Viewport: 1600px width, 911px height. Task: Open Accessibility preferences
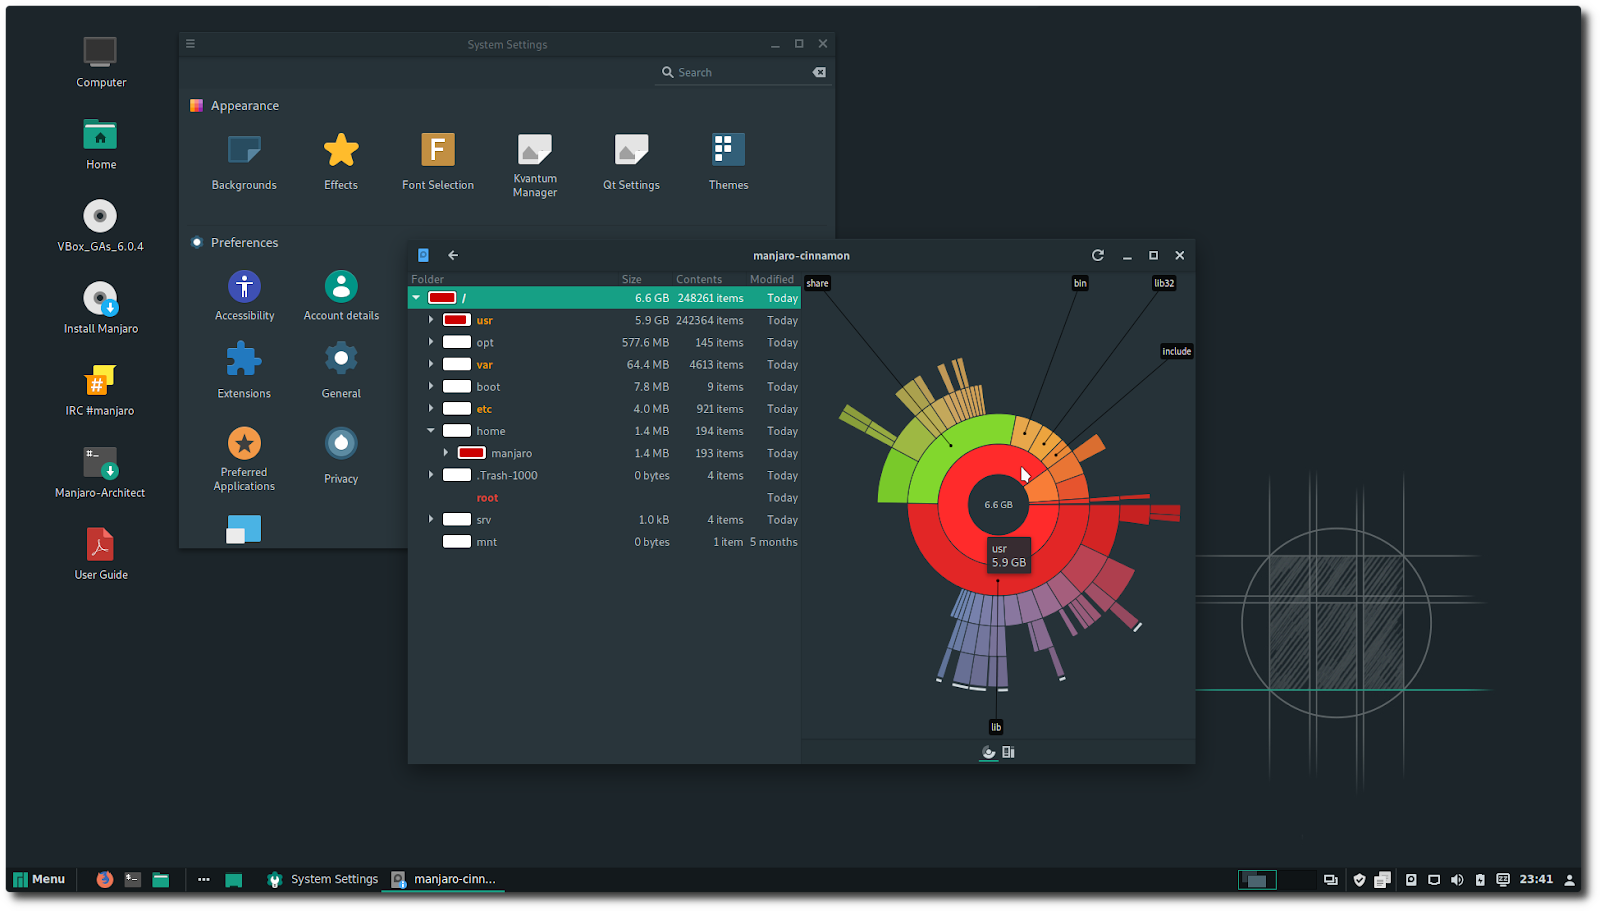click(x=244, y=296)
